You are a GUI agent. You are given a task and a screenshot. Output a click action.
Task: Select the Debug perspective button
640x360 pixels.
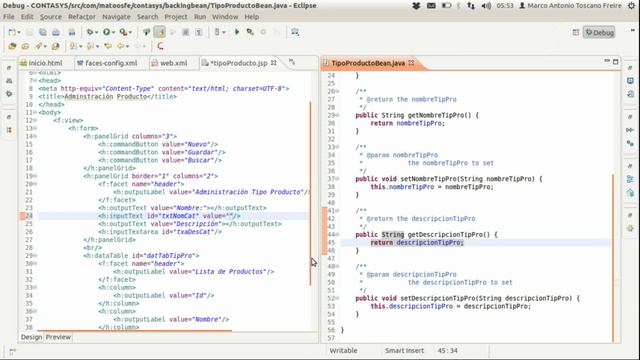[599, 33]
